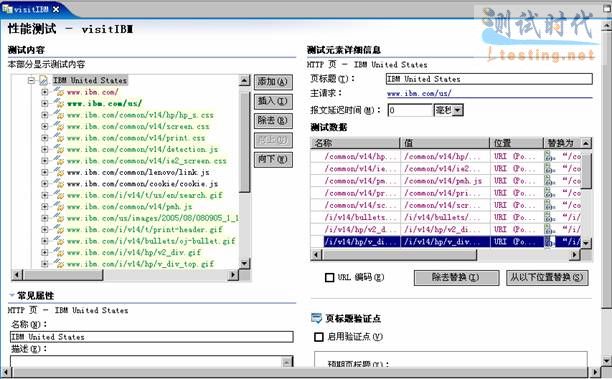Click the request icon beside www.ibm.com/us/
Image resolution: width=612 pixels, height=379 pixels.
(59, 103)
